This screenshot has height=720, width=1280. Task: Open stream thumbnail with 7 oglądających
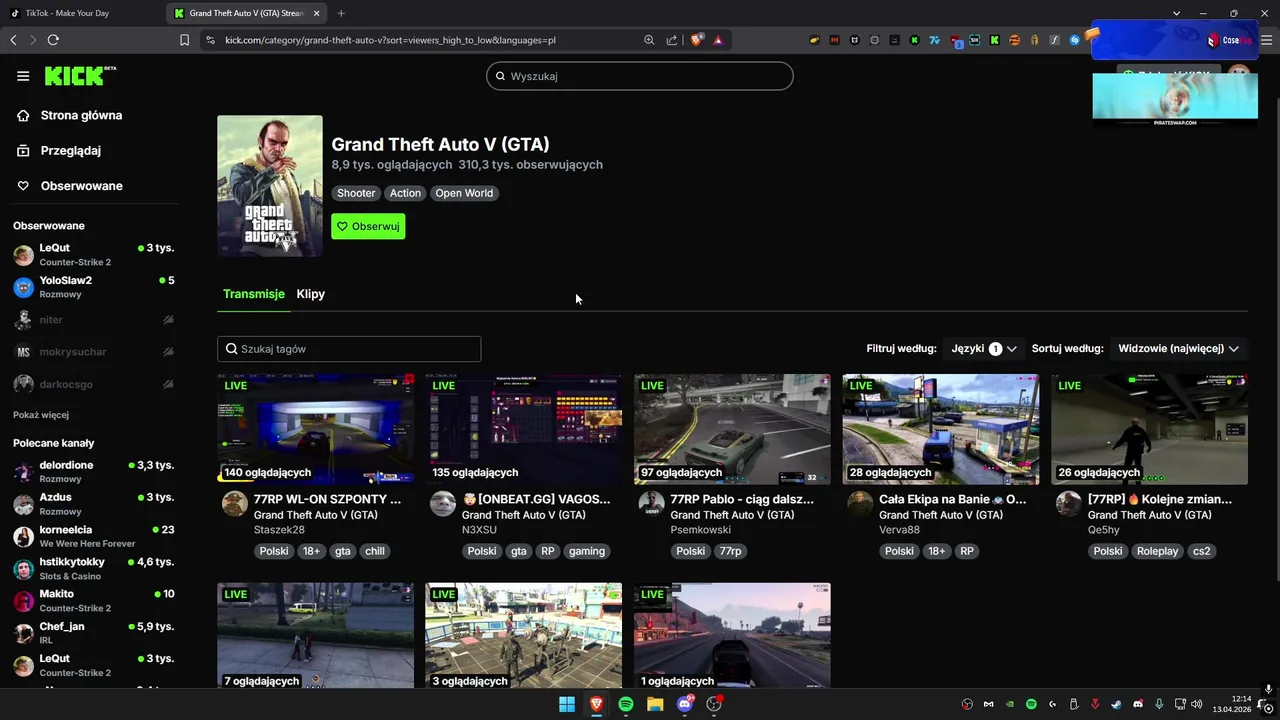pos(316,635)
